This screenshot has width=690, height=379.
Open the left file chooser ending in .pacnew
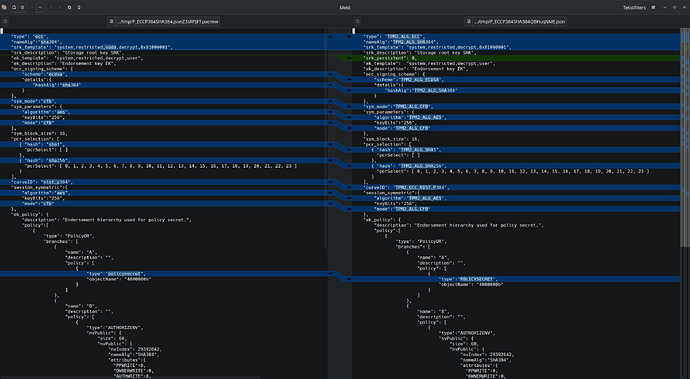point(164,21)
